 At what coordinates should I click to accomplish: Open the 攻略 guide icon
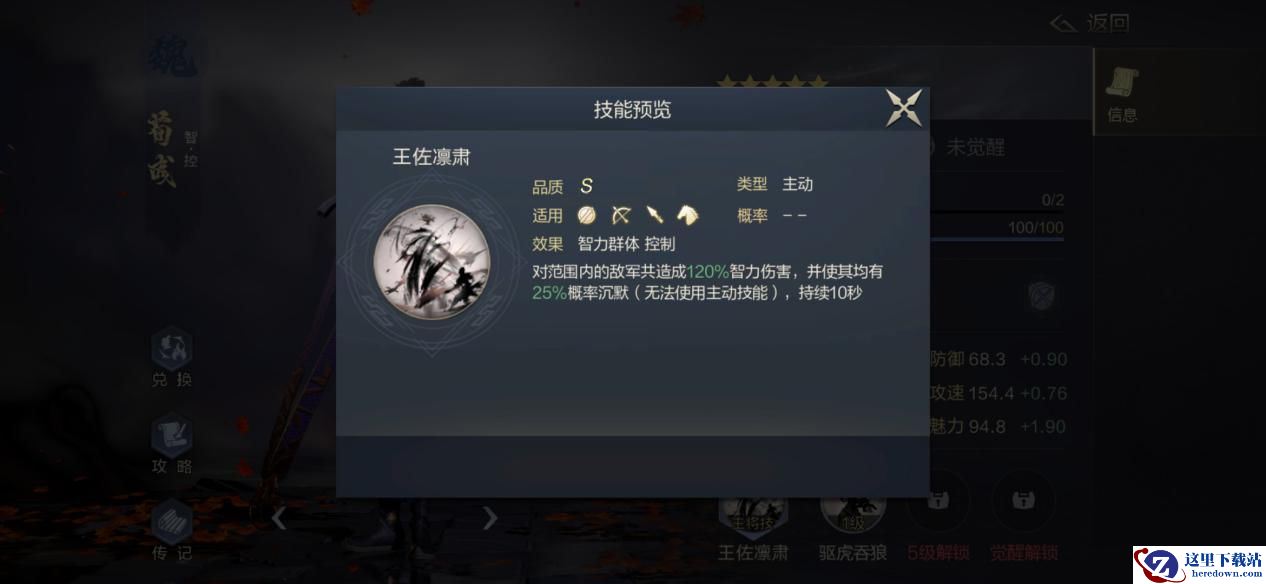172,445
